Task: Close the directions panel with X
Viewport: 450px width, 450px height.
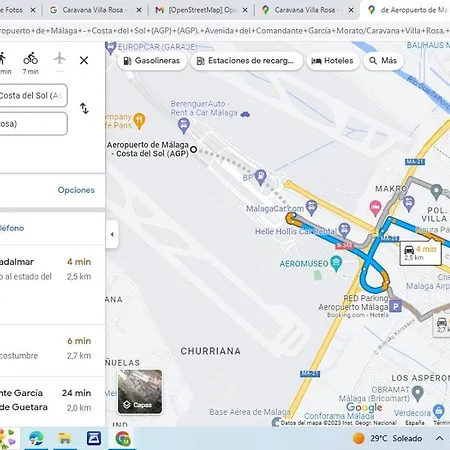Action: (x=84, y=60)
